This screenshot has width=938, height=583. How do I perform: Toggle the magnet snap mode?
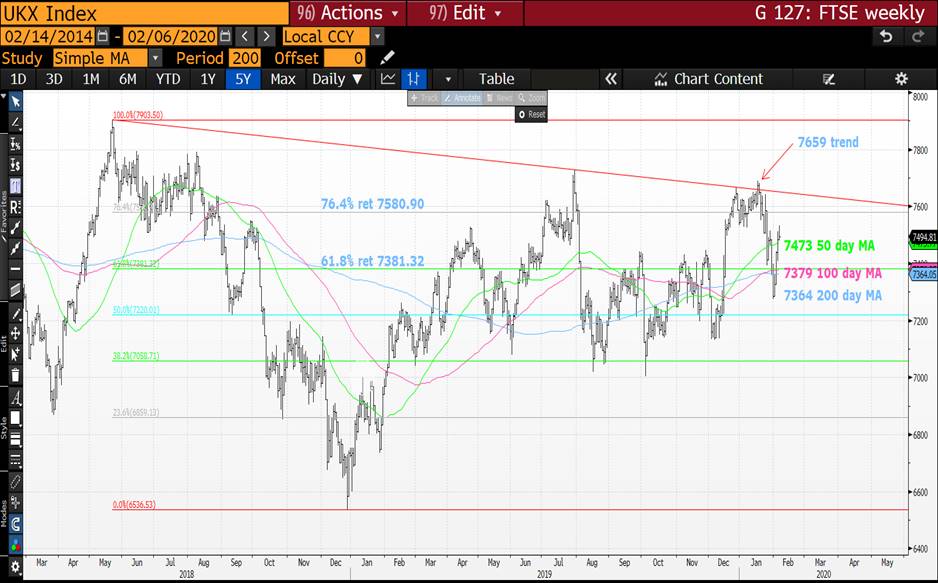(x=16, y=524)
